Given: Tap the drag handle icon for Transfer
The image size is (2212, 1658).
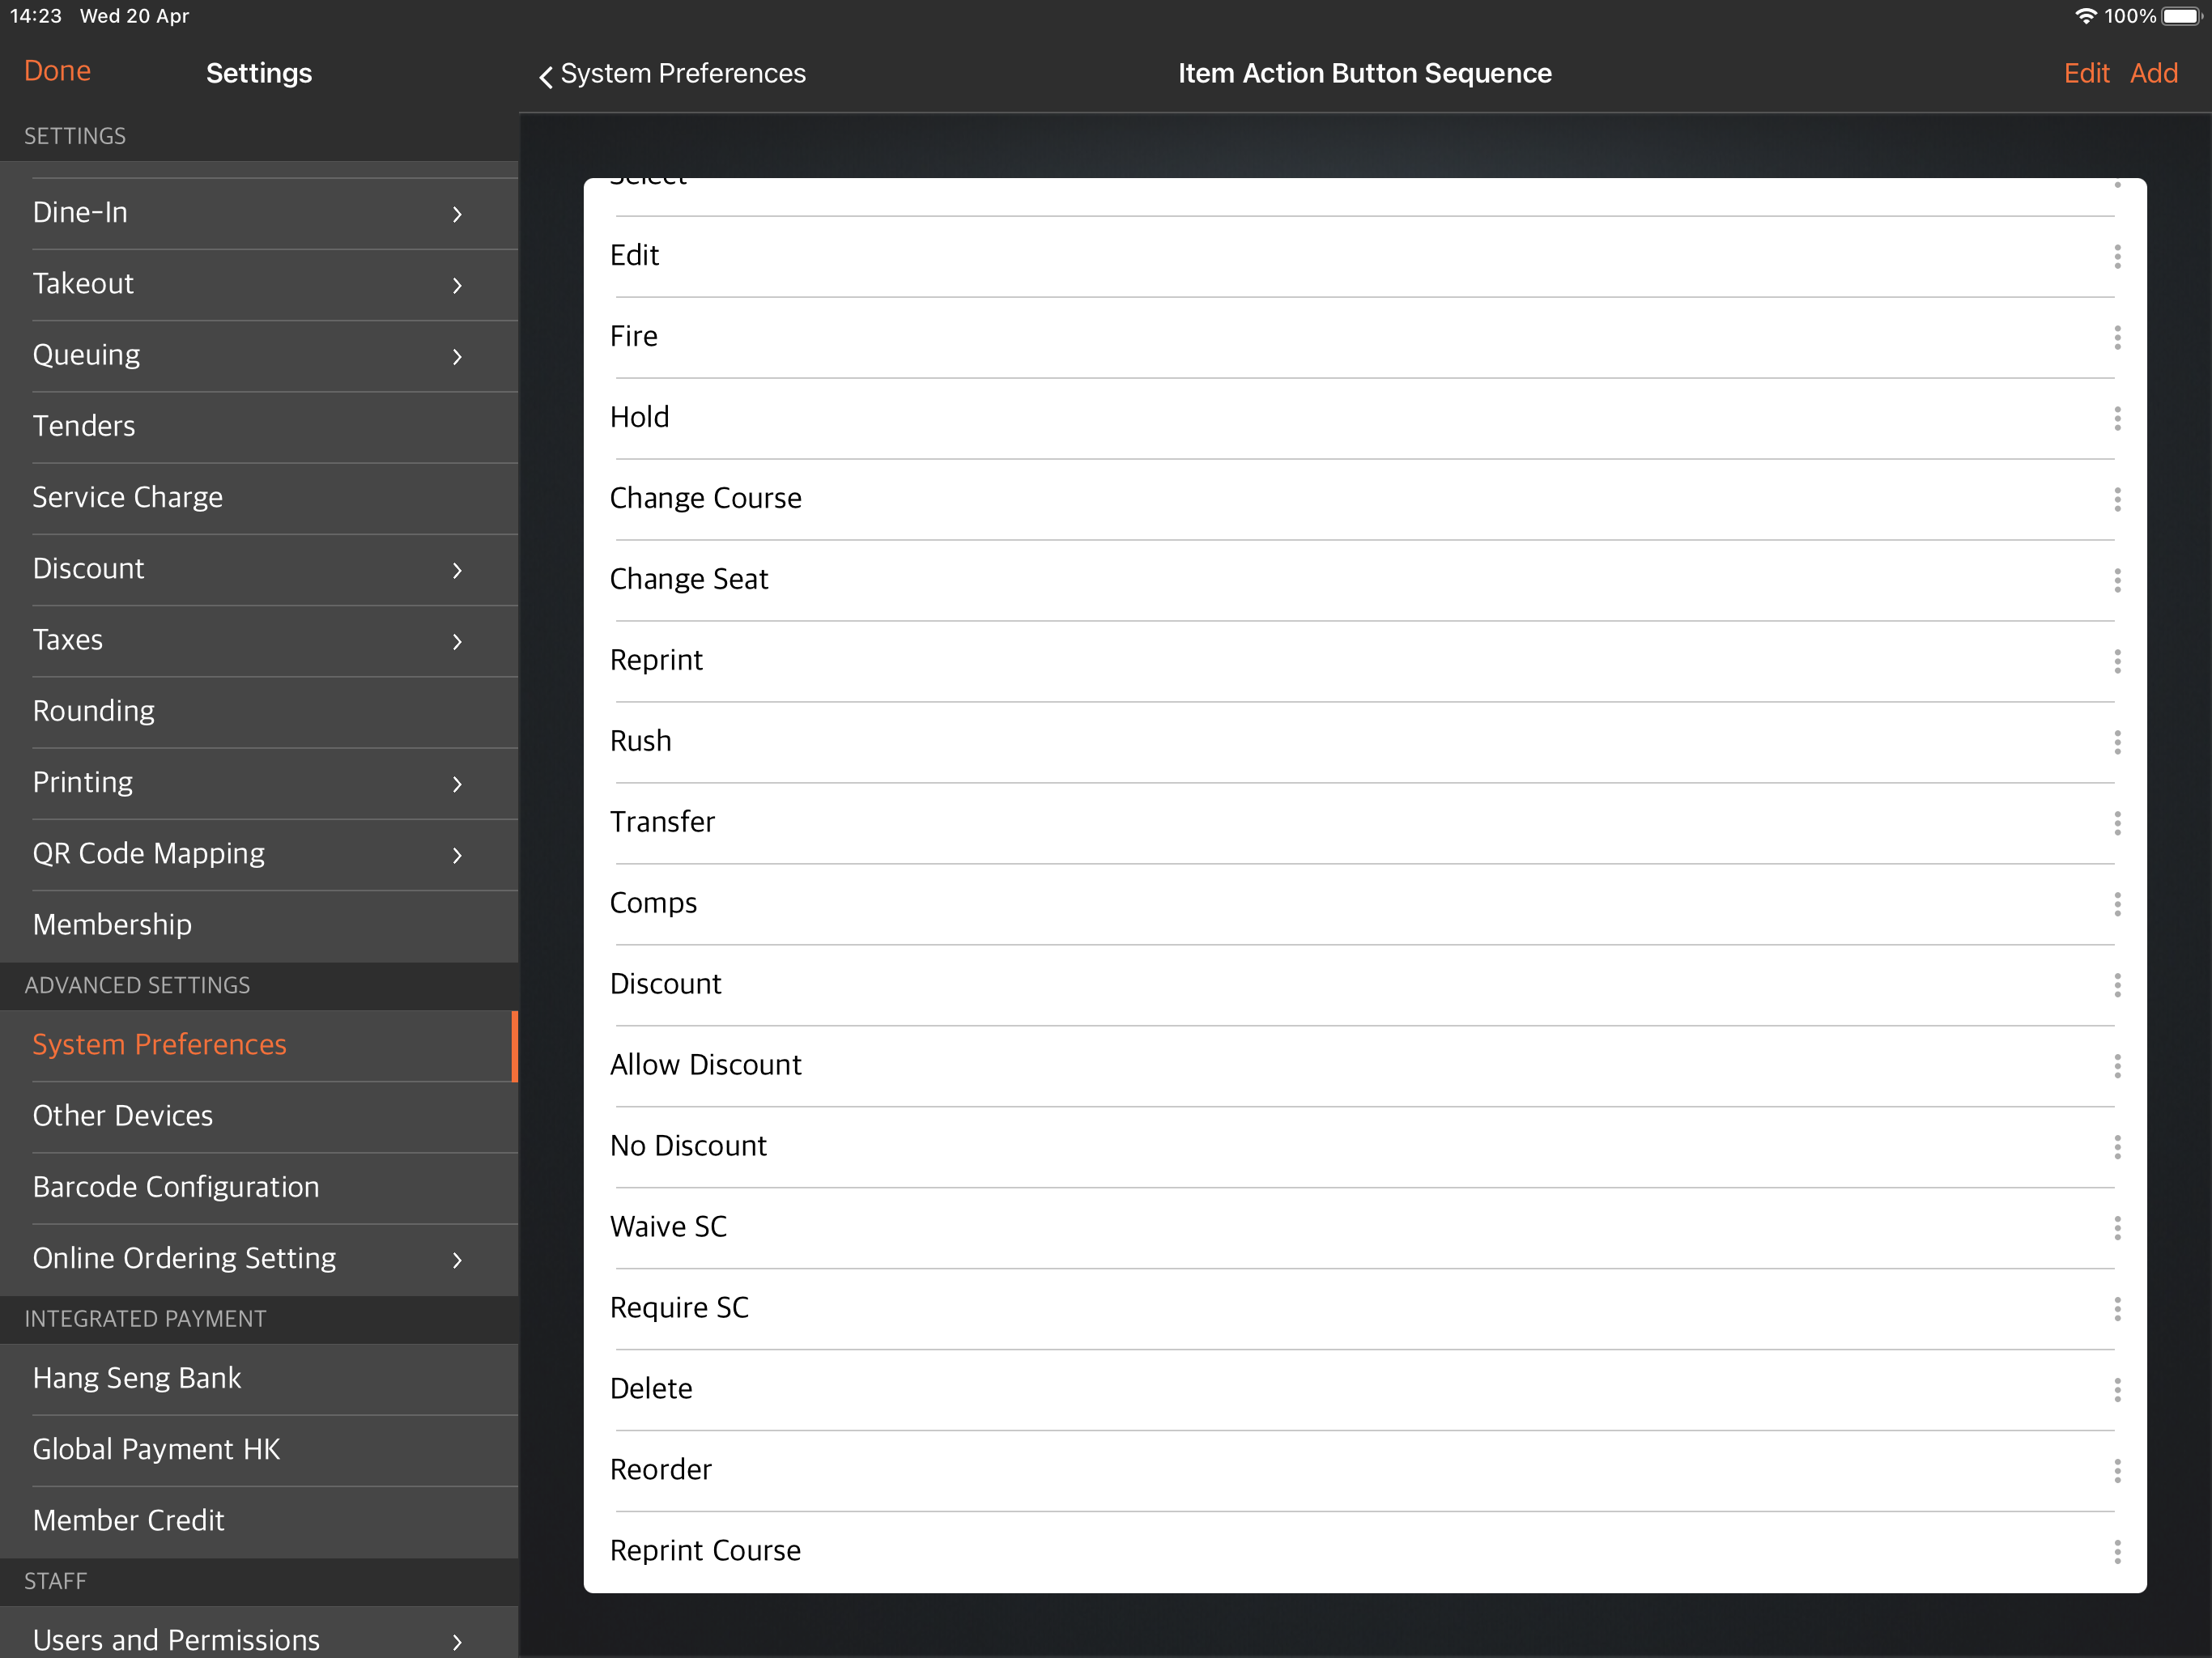Looking at the screenshot, I should pyautogui.click(x=2118, y=822).
